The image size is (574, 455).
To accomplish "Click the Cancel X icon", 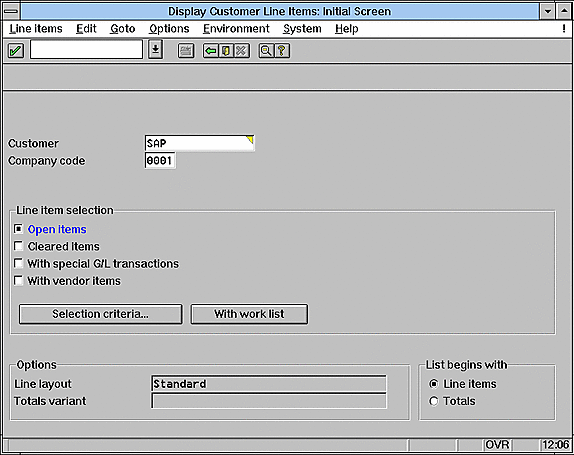I will (242, 51).
